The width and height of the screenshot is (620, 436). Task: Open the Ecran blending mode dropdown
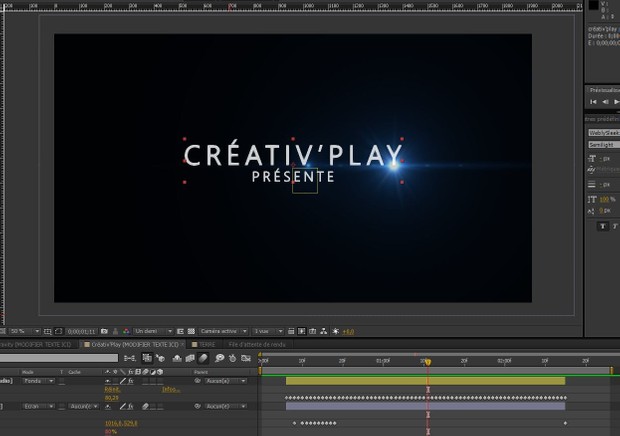[x=38, y=406]
